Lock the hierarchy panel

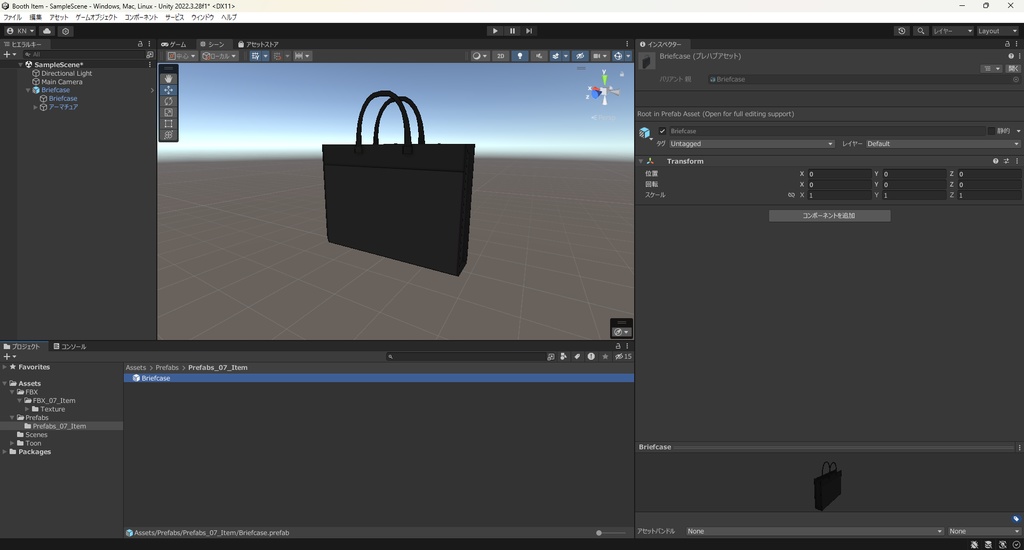140,44
